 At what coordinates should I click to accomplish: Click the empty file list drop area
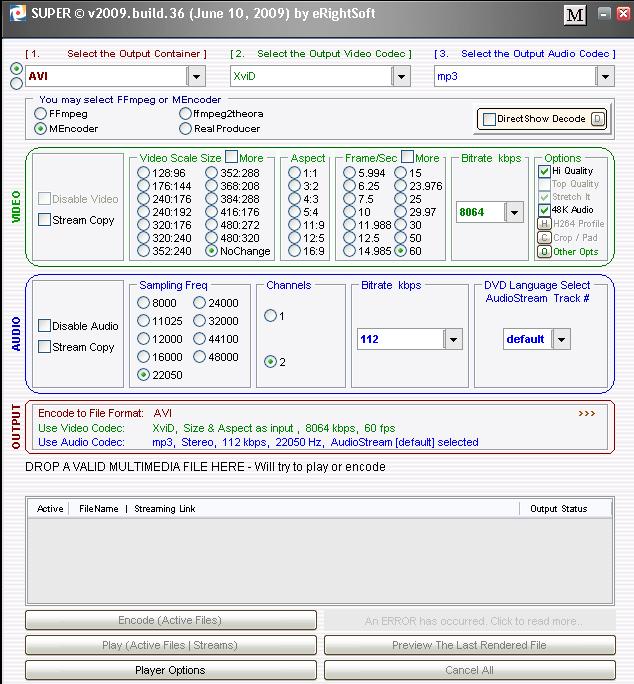coord(320,560)
